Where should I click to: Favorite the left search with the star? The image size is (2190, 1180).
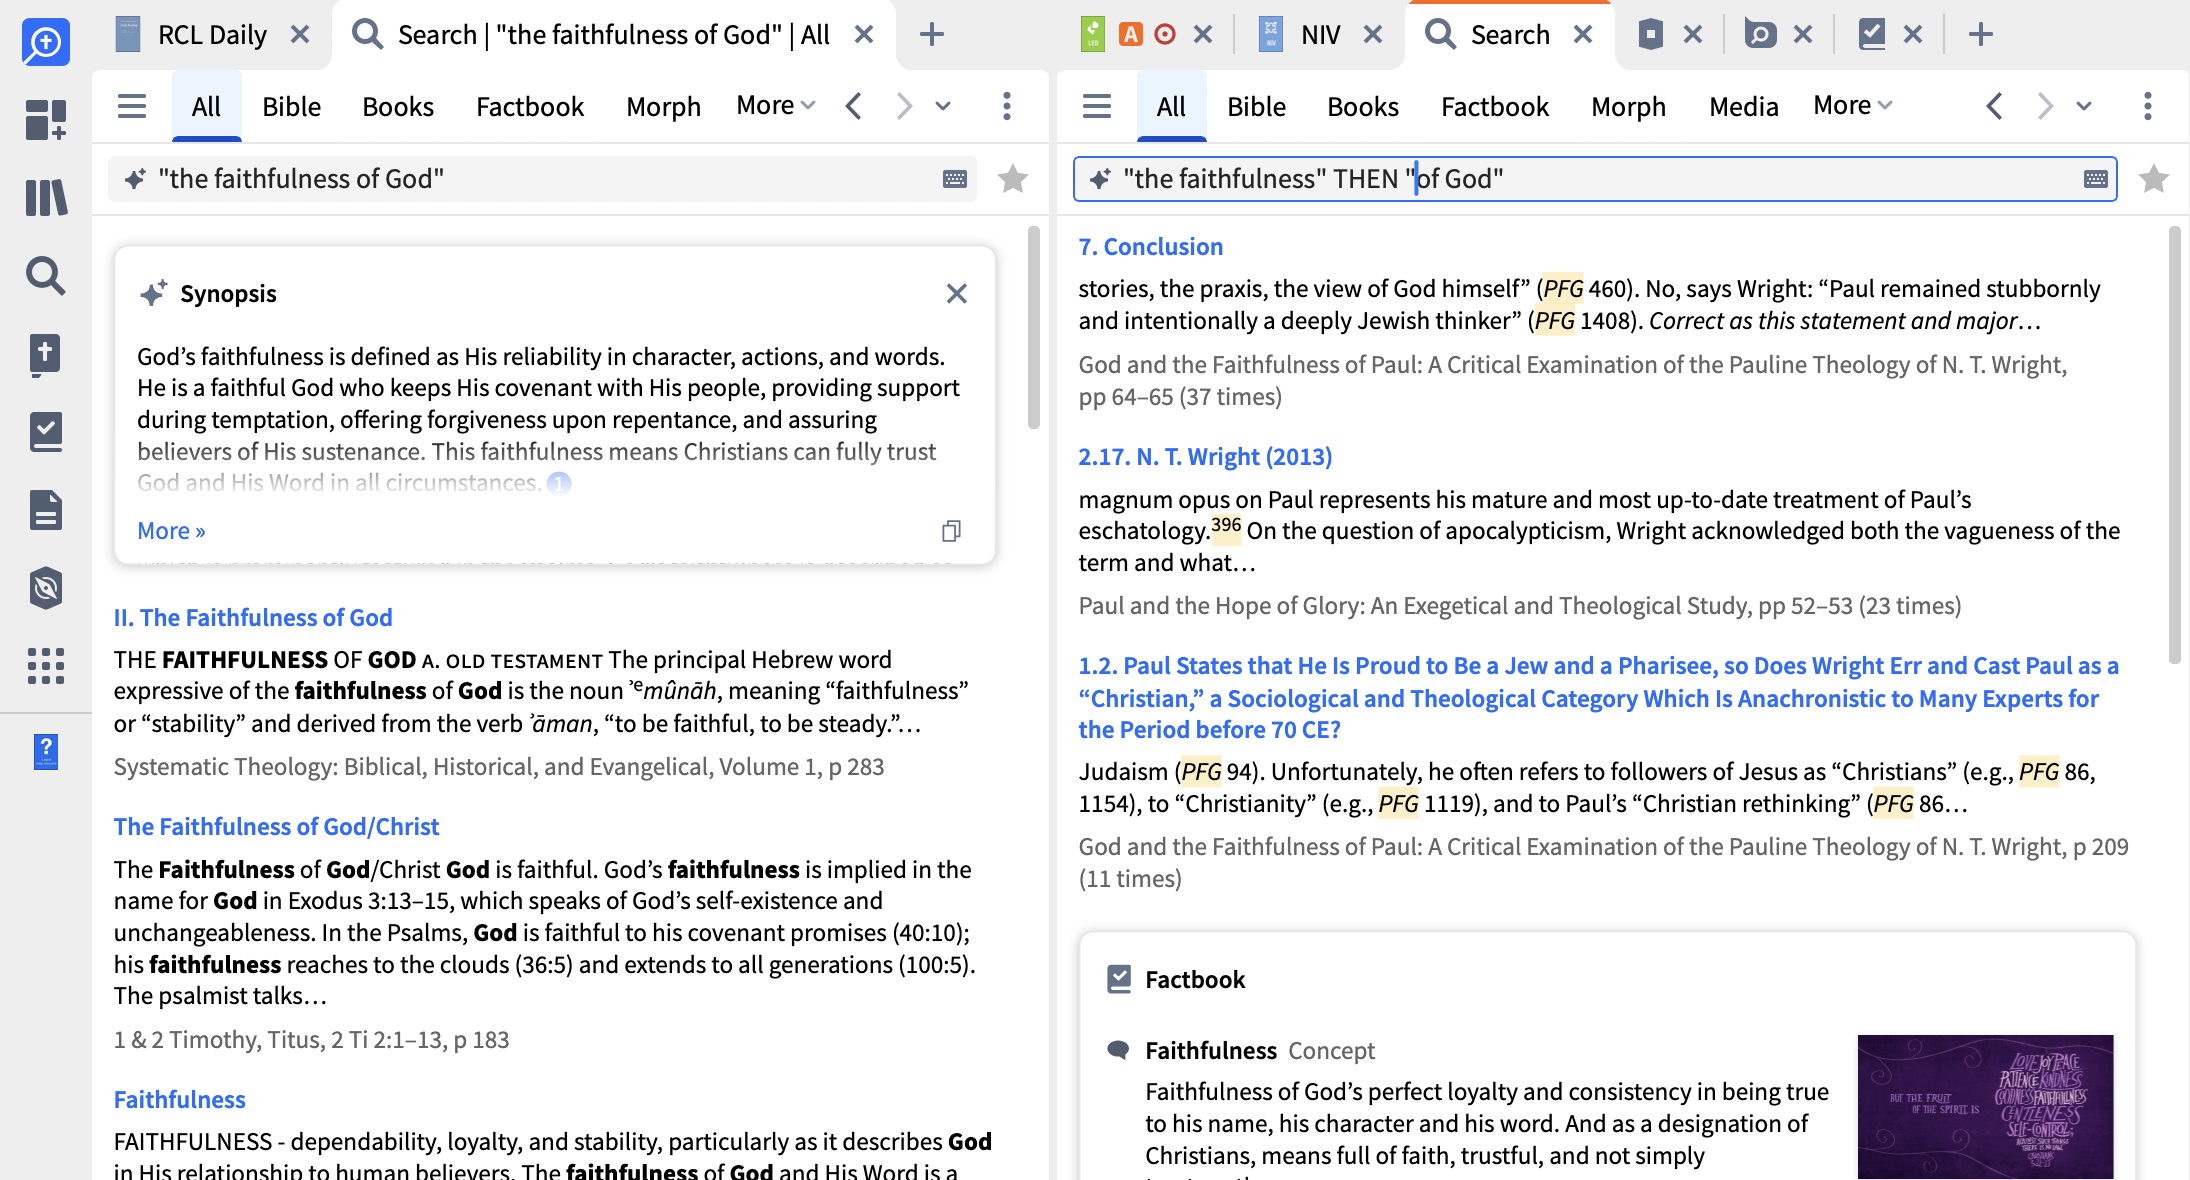1013,179
